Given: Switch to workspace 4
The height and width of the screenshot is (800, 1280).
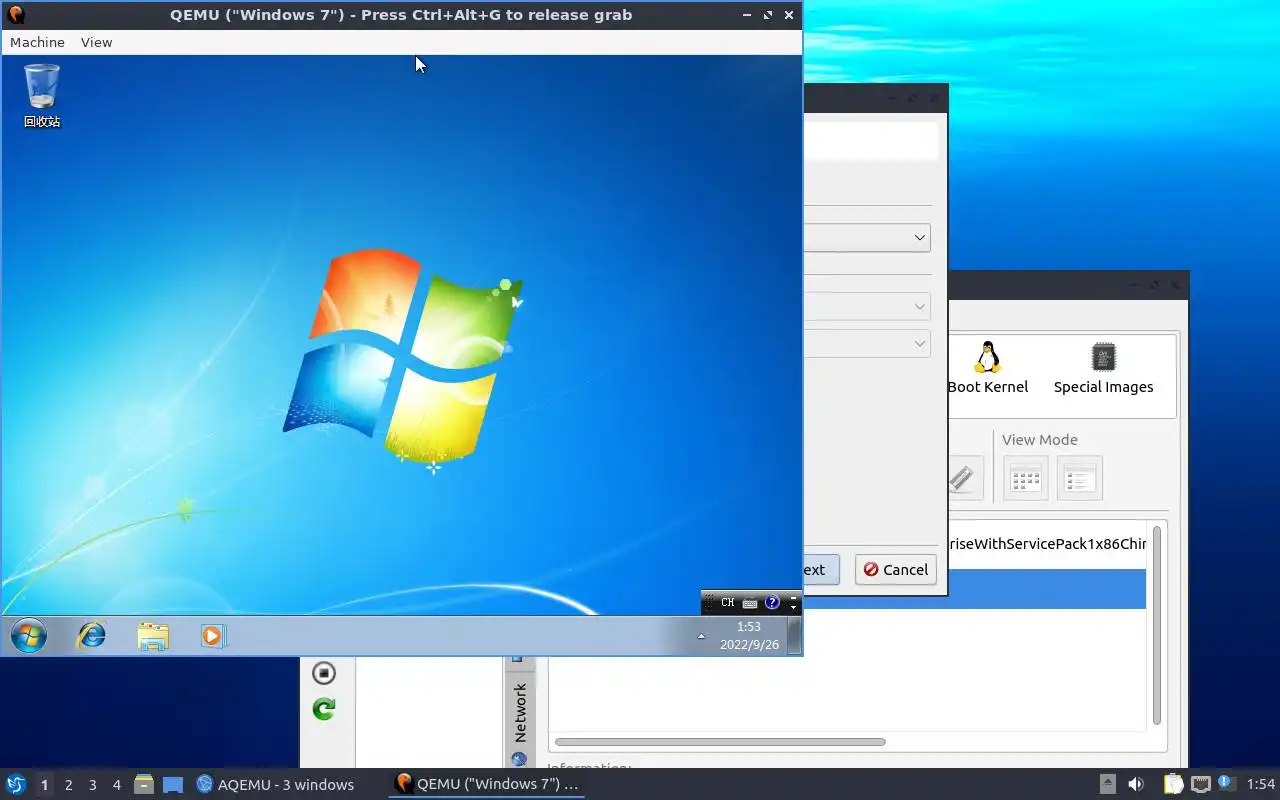Looking at the screenshot, I should tap(116, 785).
